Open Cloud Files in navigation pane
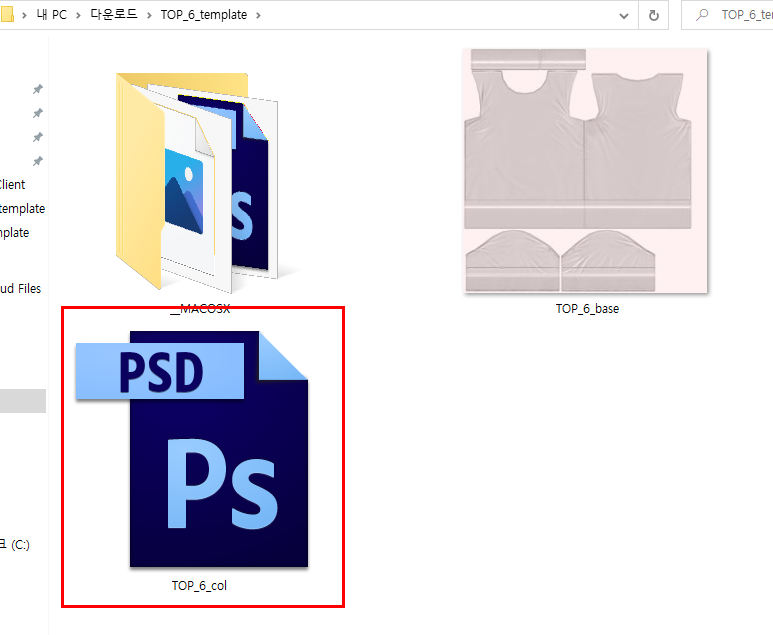 (20, 288)
